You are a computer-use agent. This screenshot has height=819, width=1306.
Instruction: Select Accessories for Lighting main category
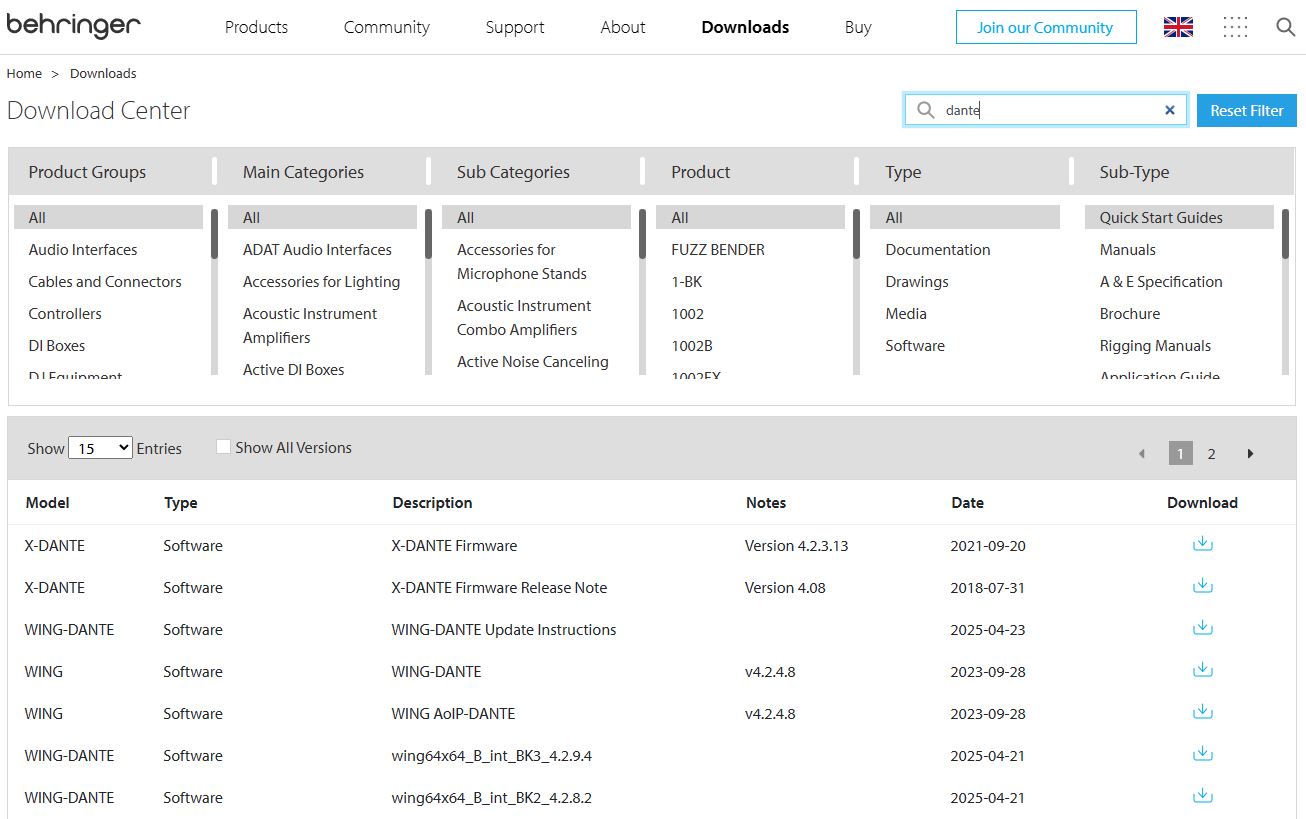(x=322, y=282)
